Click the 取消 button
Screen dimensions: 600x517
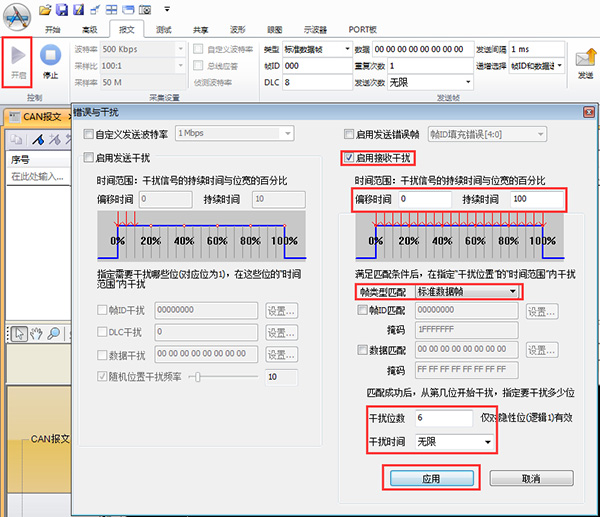[x=530, y=479]
